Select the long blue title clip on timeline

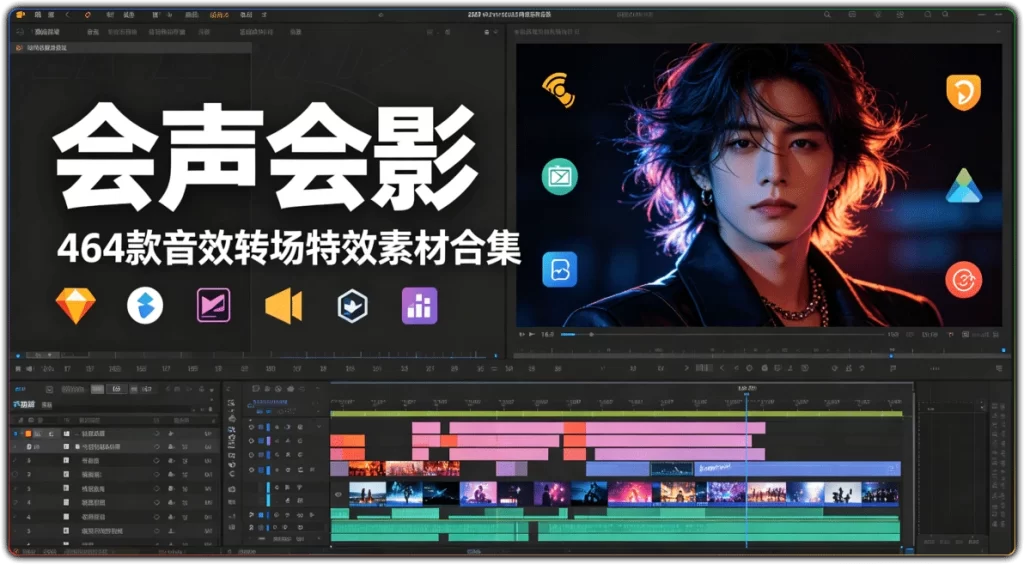click(x=797, y=469)
